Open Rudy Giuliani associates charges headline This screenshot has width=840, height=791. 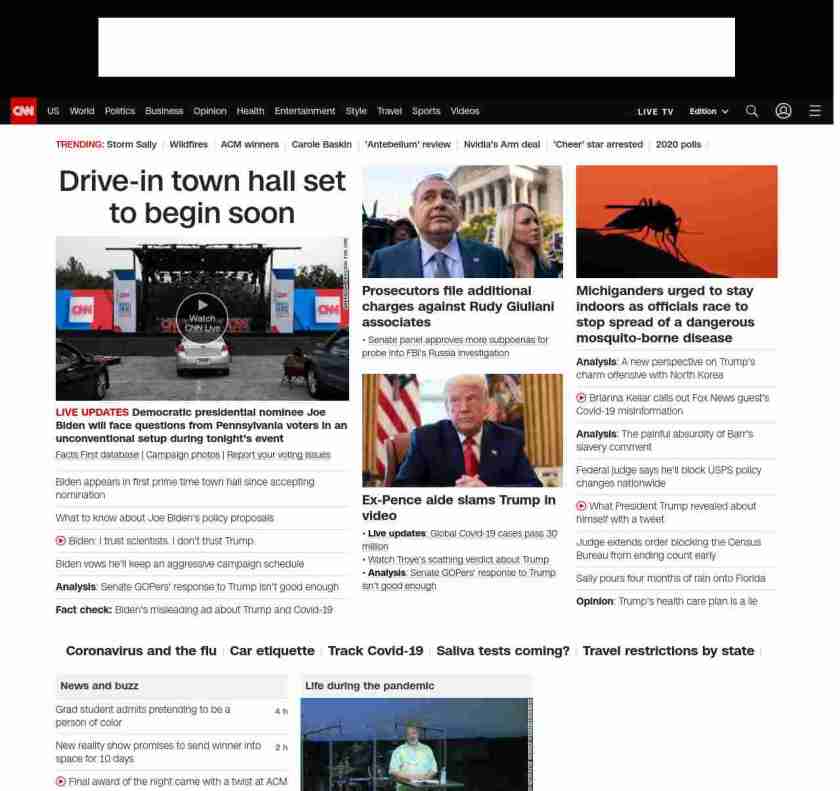[x=457, y=306]
